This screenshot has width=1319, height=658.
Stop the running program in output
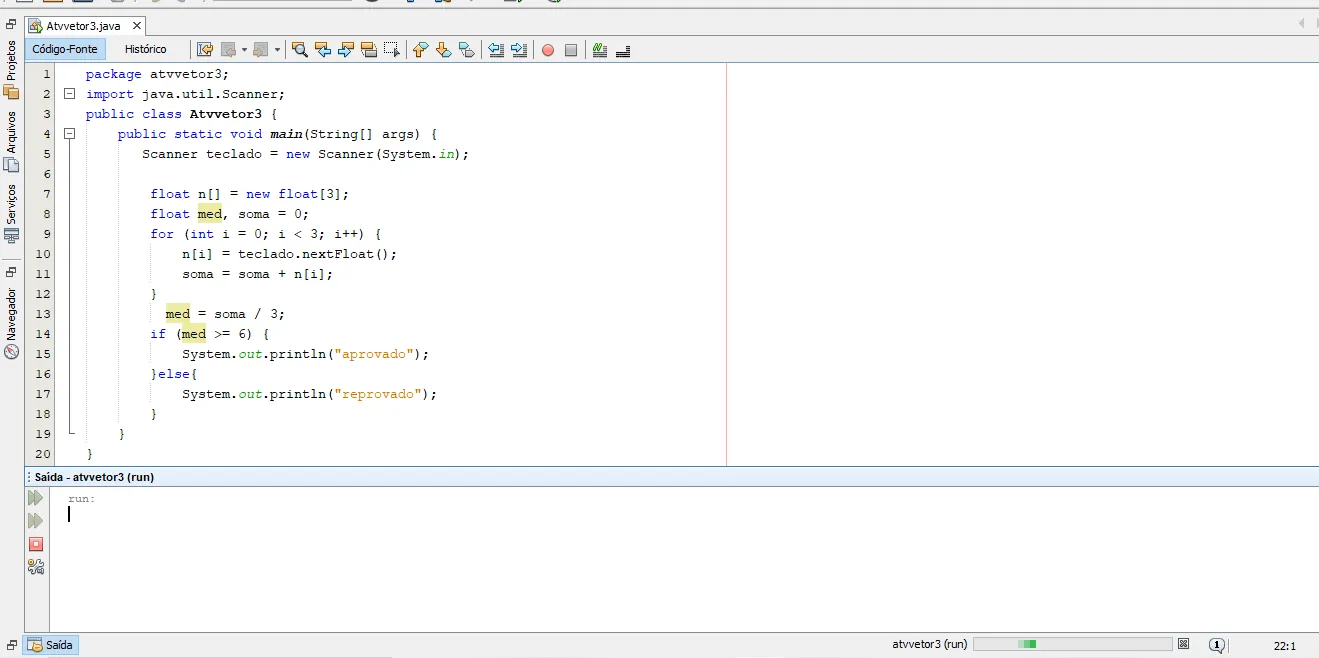pyautogui.click(x=36, y=544)
